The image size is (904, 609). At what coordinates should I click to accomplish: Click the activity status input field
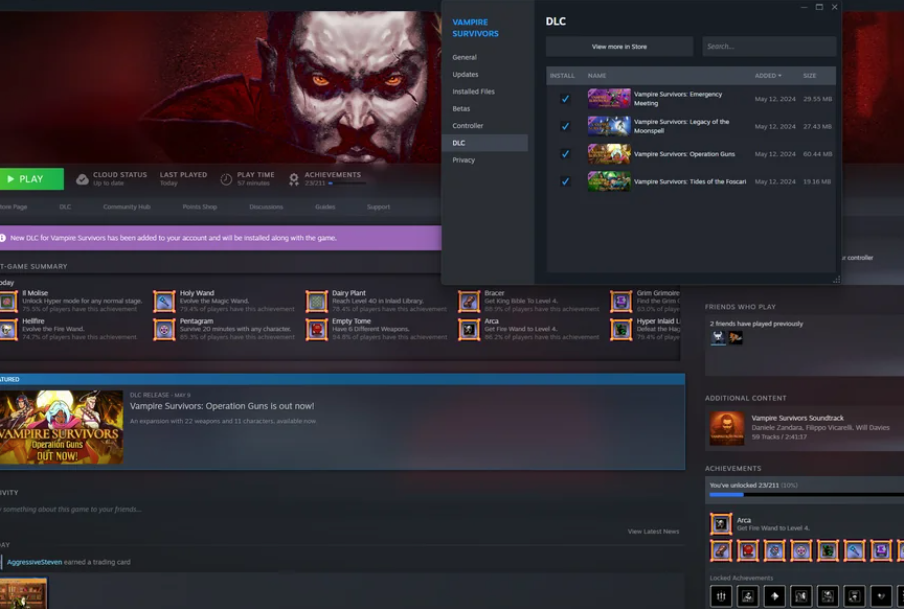[340, 509]
